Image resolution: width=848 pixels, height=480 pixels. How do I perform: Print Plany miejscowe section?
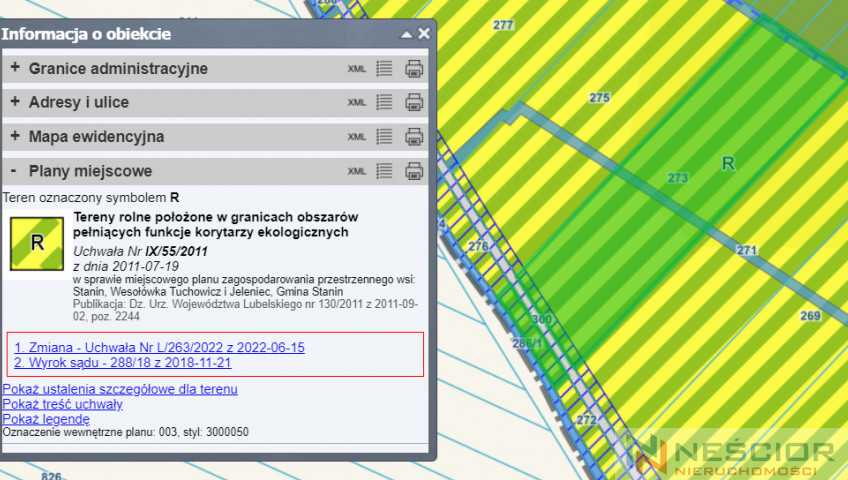click(x=414, y=171)
